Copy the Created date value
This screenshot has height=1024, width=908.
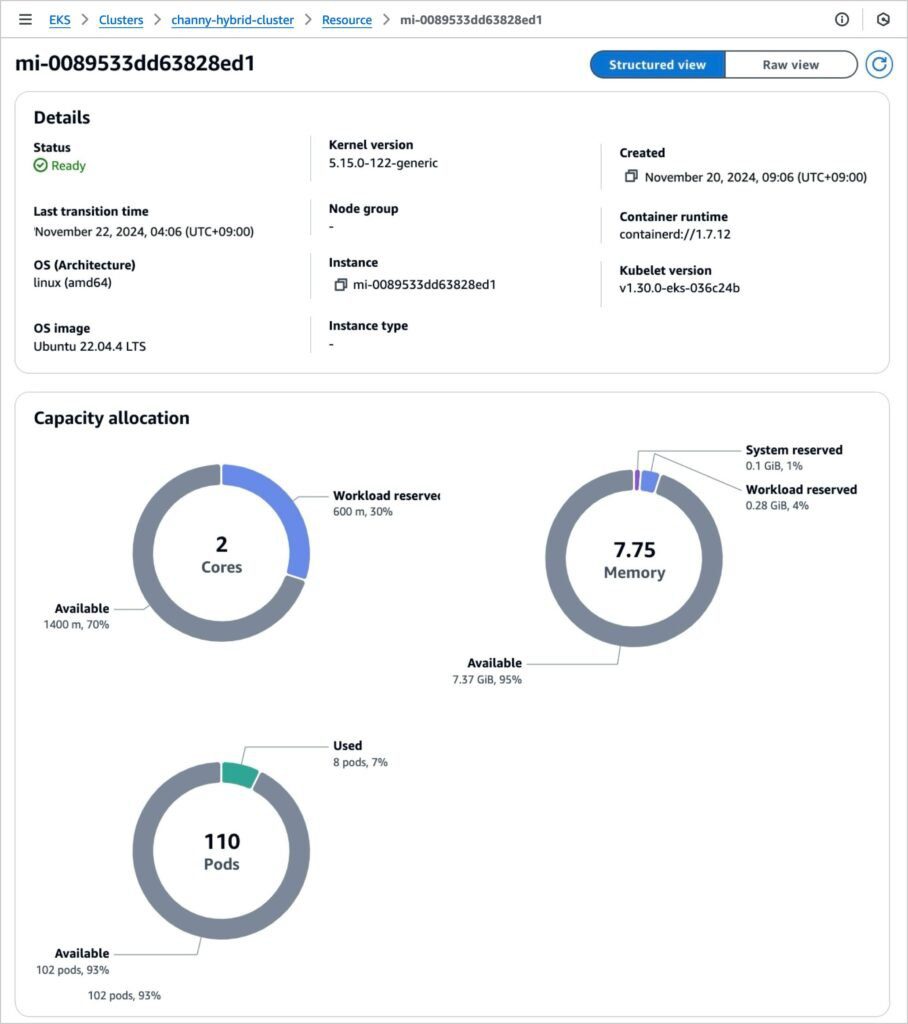click(631, 177)
